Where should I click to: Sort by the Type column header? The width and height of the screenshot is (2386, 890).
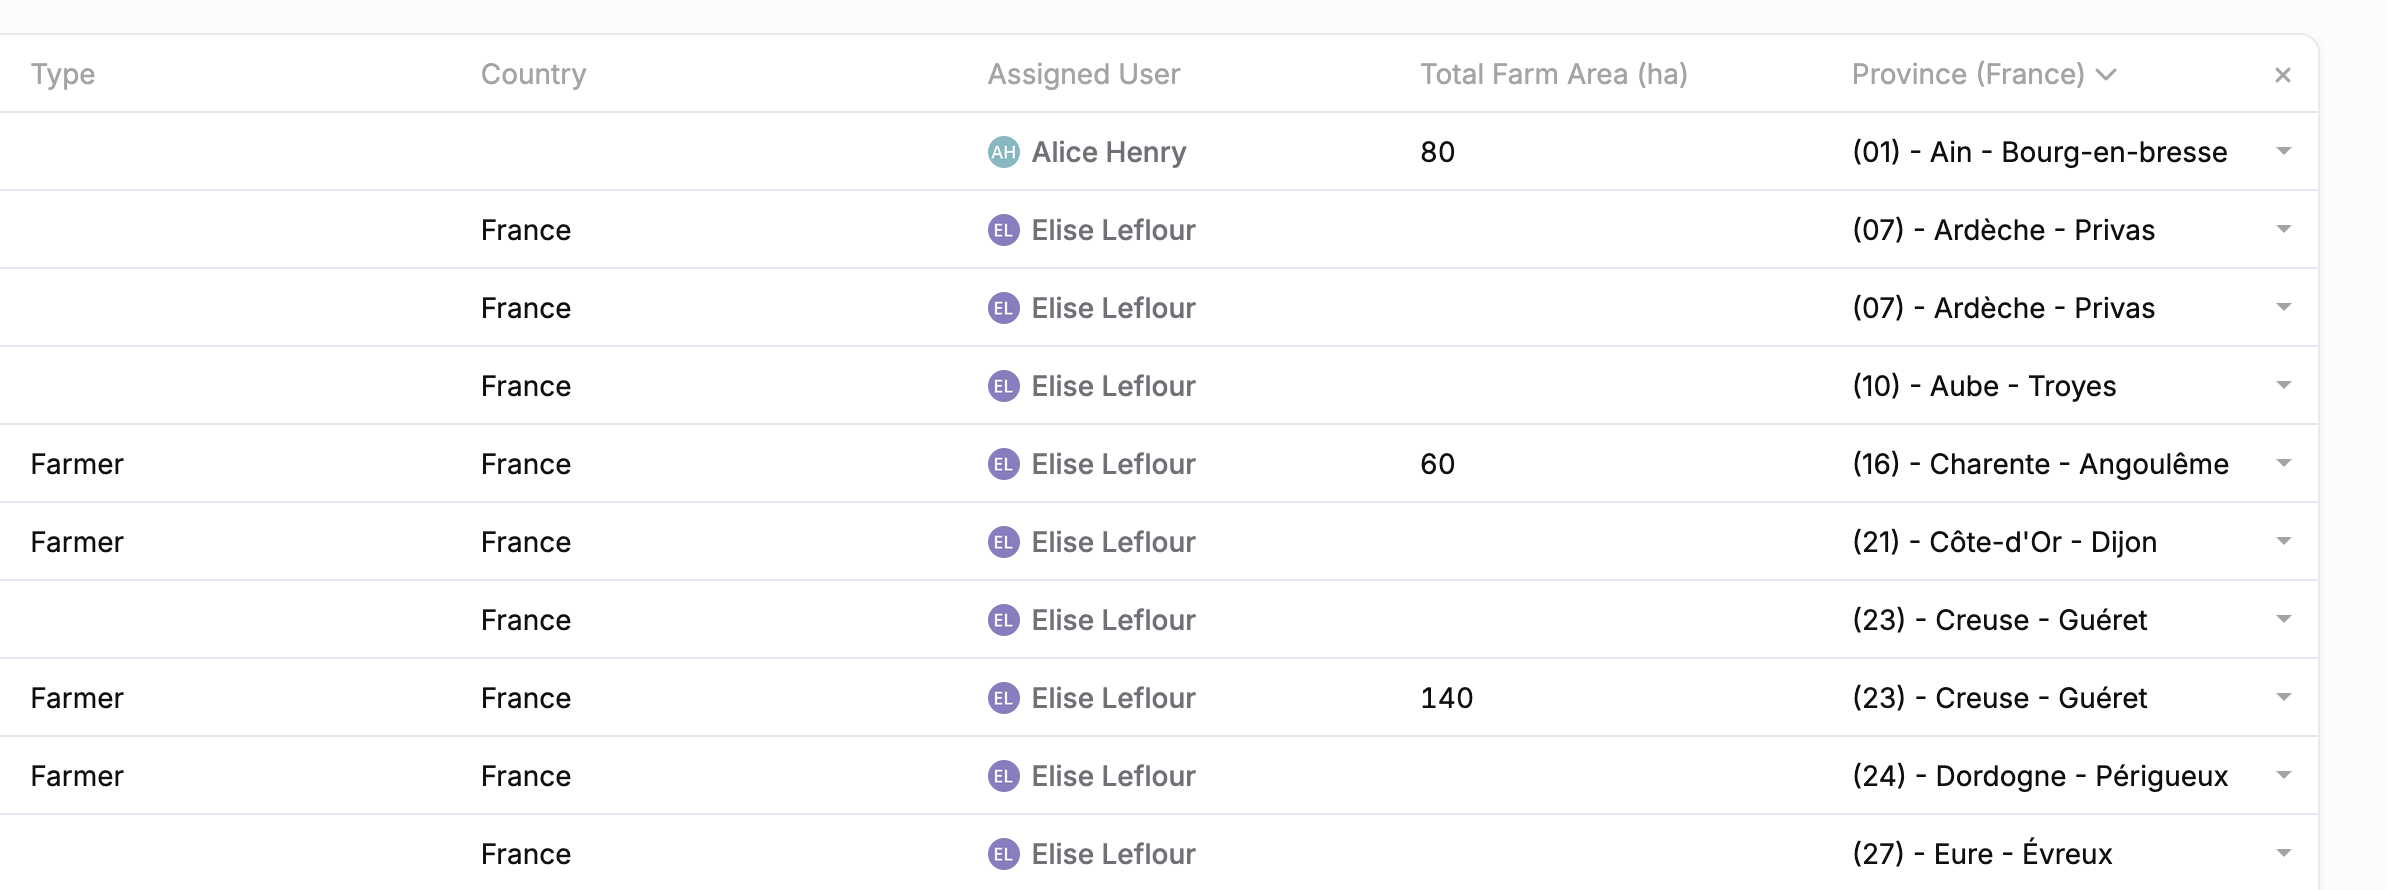click(63, 75)
